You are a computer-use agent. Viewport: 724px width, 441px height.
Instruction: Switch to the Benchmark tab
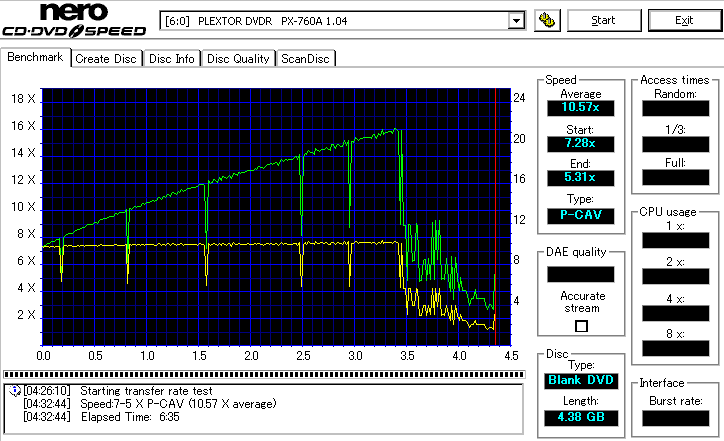click(35, 57)
